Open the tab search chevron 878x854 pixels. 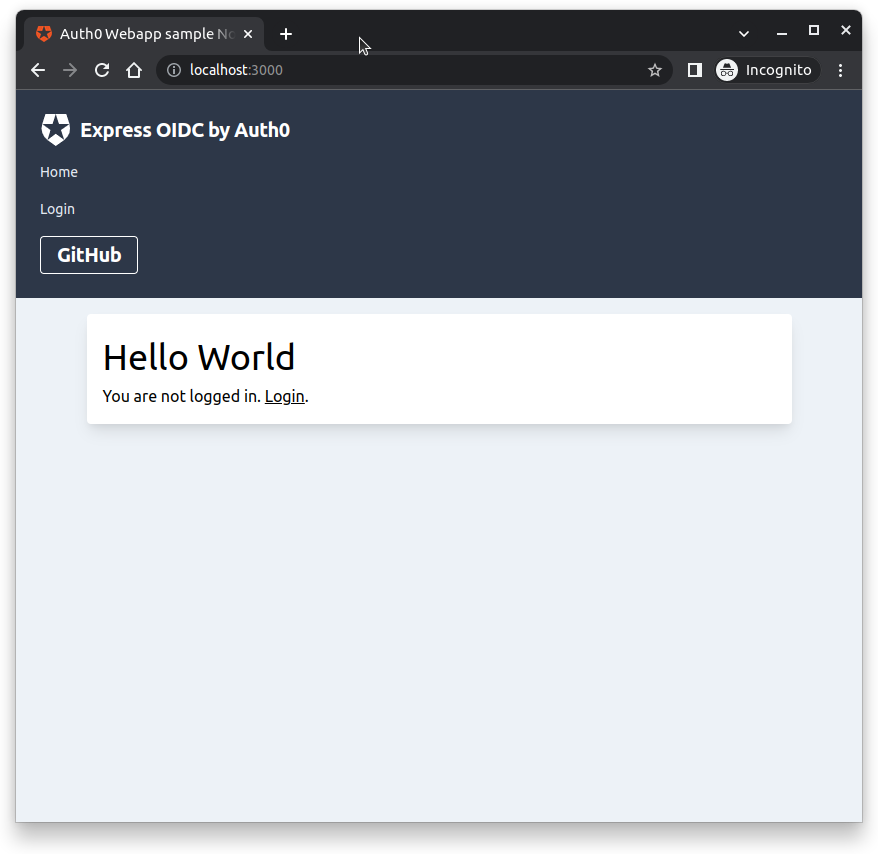point(743,33)
